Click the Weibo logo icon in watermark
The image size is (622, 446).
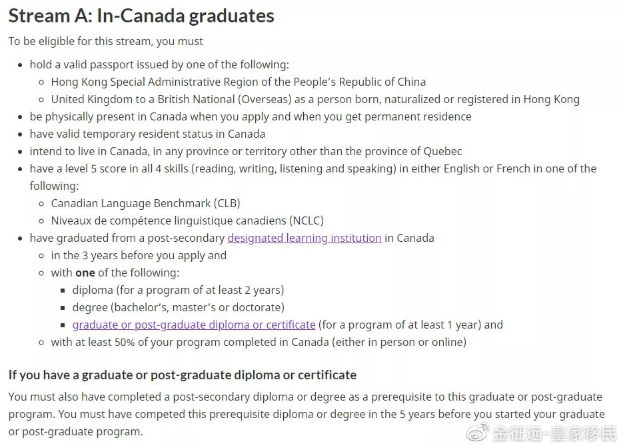click(477, 432)
